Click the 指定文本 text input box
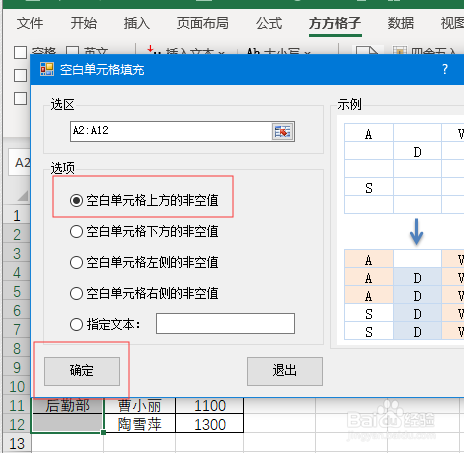The width and height of the screenshot is (464, 453). point(225,323)
